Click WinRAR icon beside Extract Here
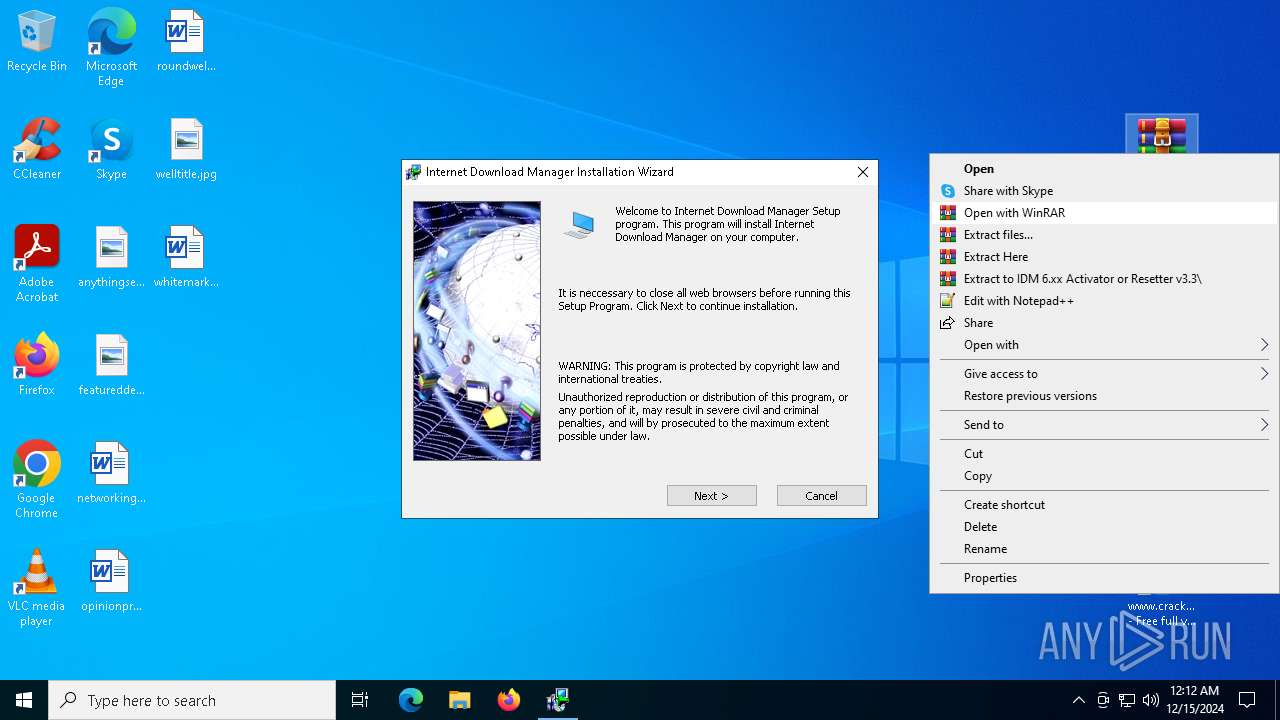 tap(947, 257)
